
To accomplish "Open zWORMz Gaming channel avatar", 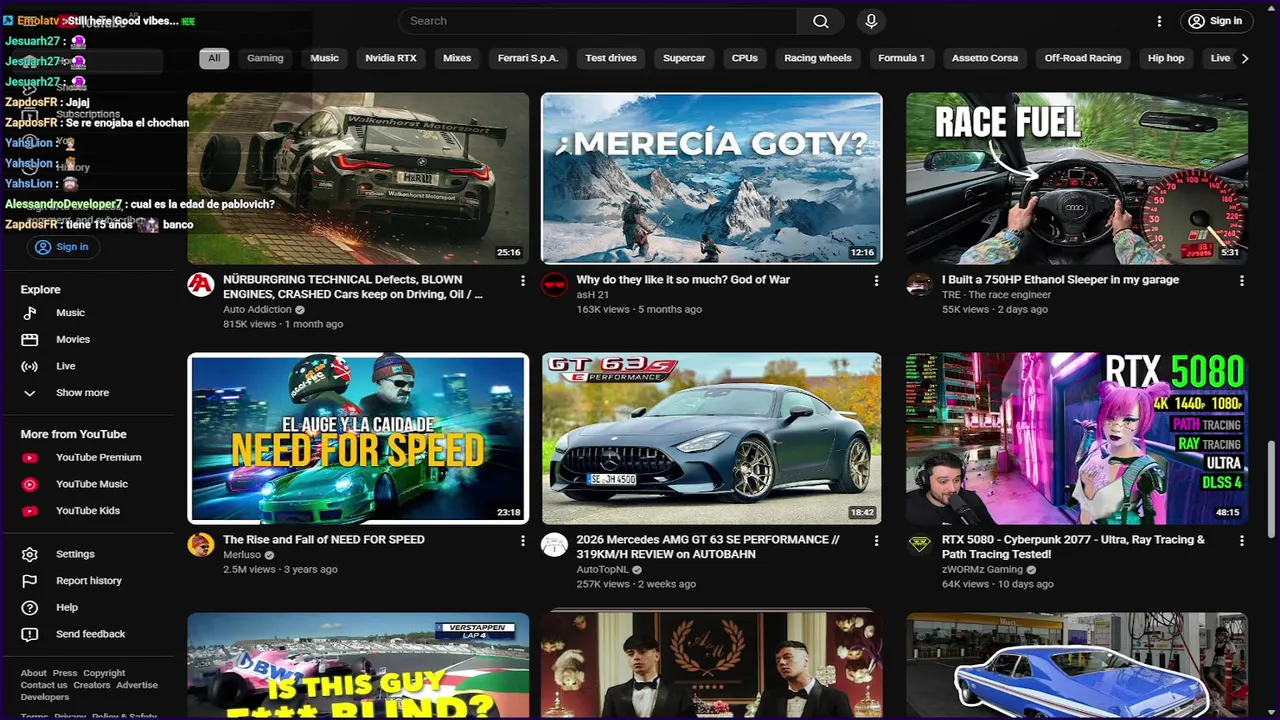I will [x=919, y=545].
